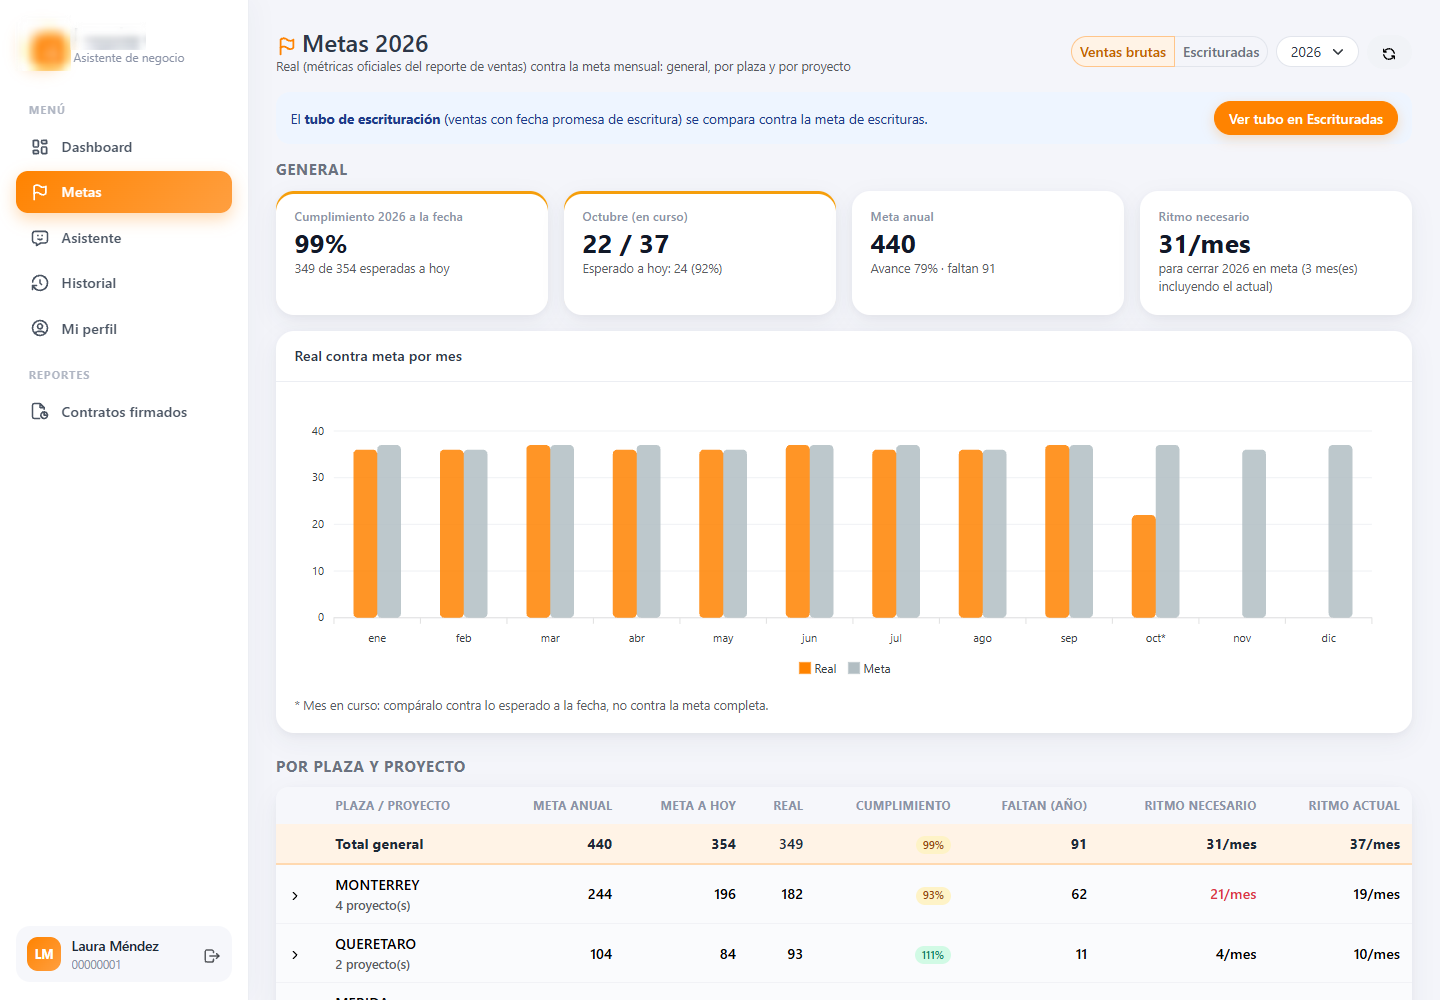Click the Historial clock icon

(40, 283)
